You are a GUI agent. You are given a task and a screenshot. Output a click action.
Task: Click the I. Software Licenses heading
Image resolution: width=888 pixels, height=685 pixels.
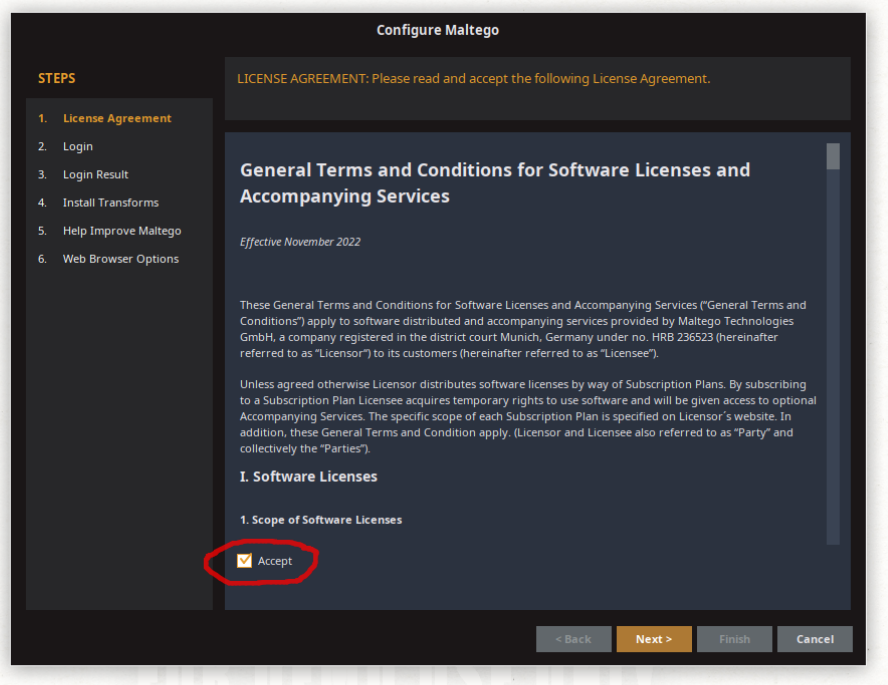(309, 477)
